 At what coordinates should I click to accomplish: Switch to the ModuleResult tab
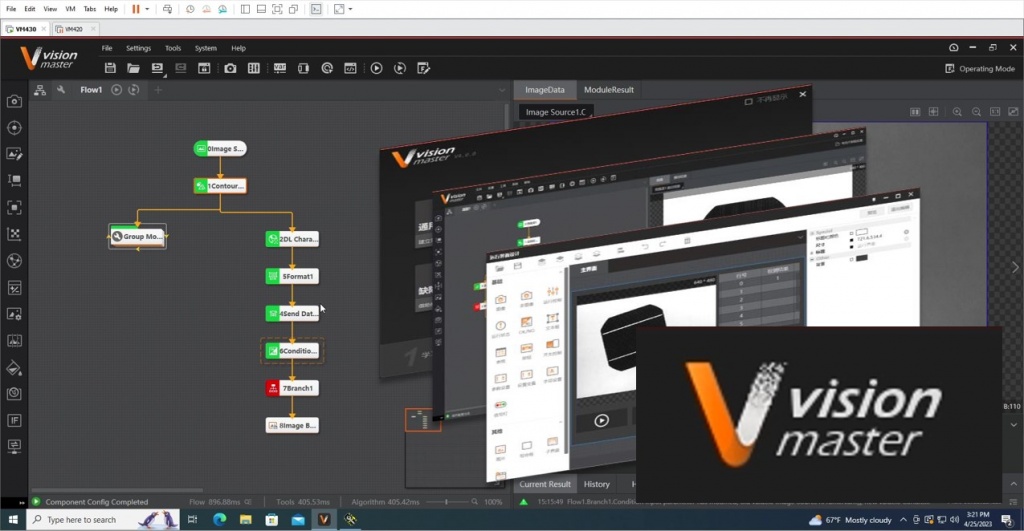(609, 89)
